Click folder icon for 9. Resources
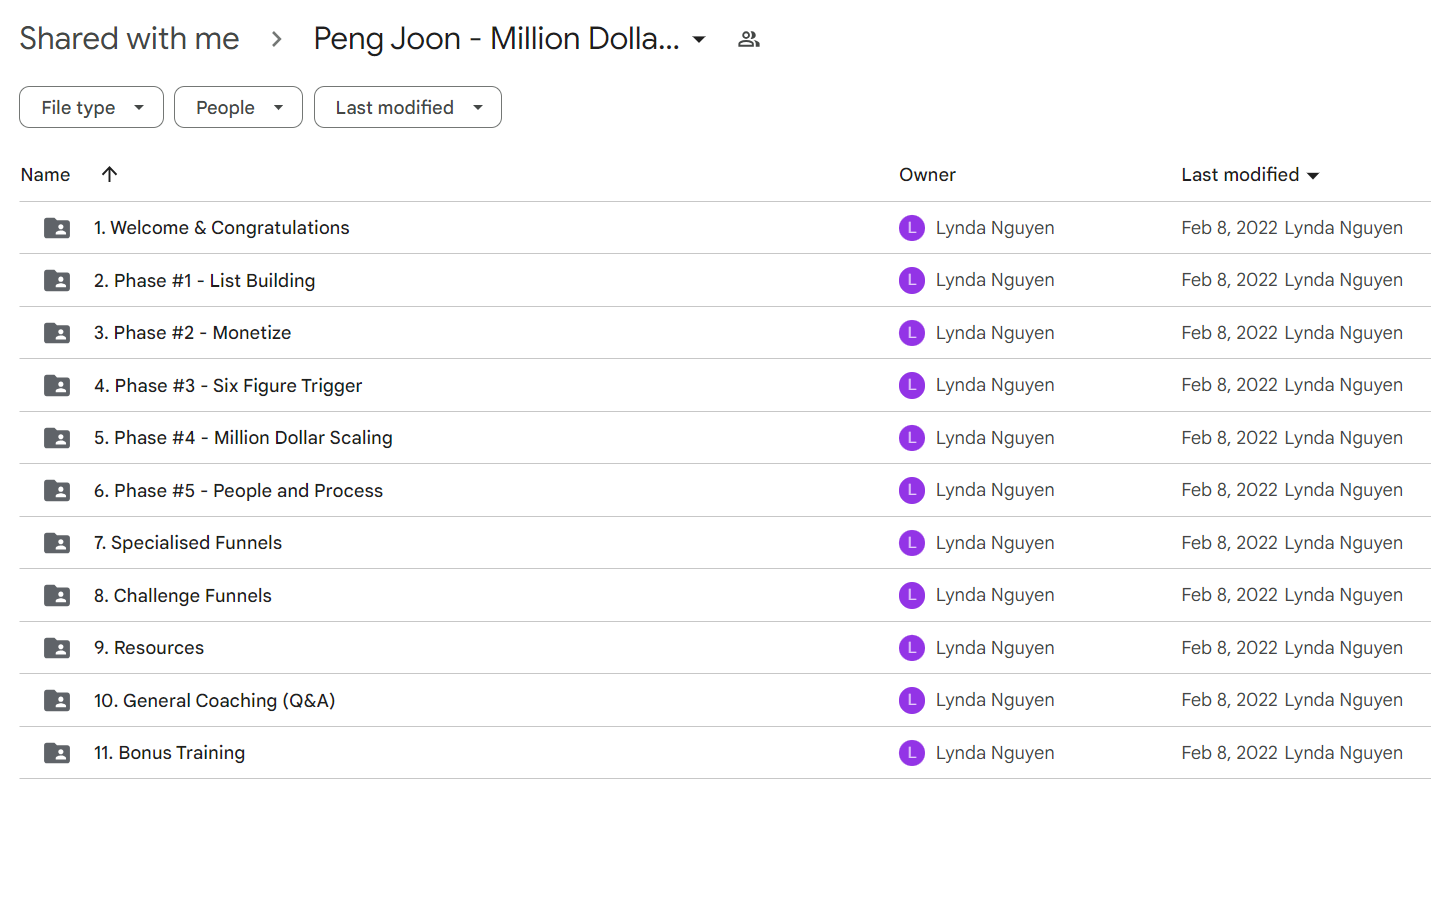The image size is (1431, 902). coord(57,648)
